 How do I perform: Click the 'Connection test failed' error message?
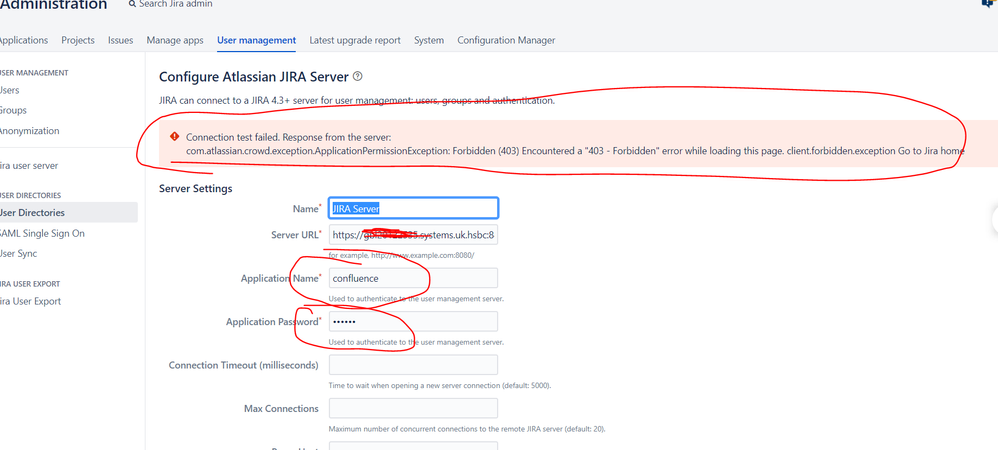pyautogui.click(x=575, y=144)
